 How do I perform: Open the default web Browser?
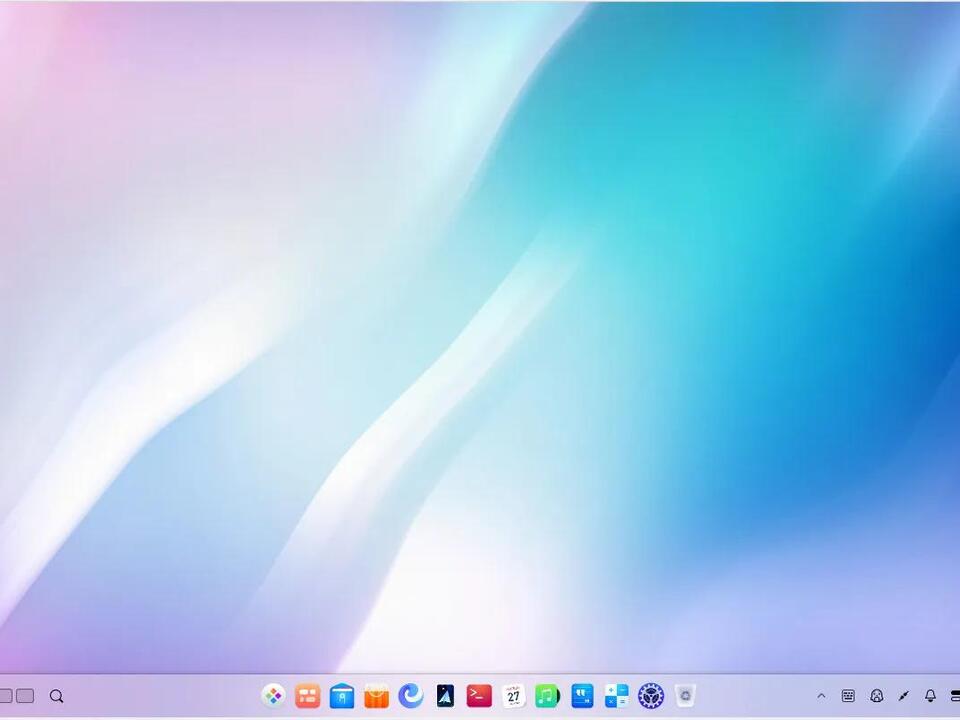[x=410, y=696]
